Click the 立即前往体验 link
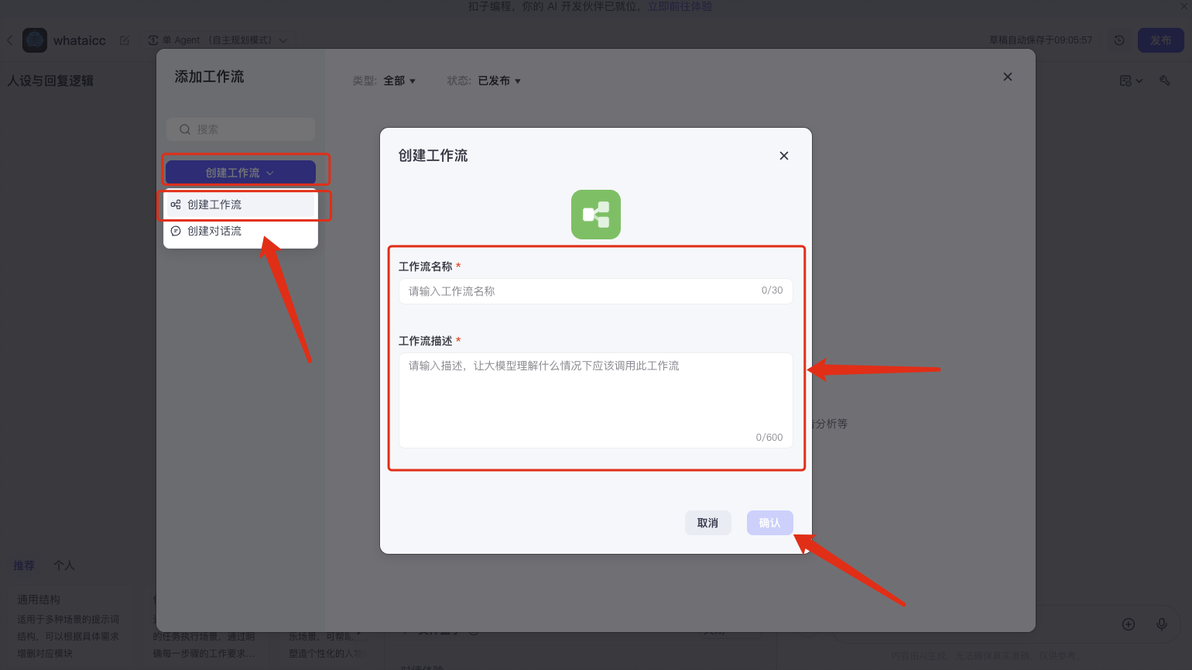The height and width of the screenshot is (670, 1192). point(680,6)
